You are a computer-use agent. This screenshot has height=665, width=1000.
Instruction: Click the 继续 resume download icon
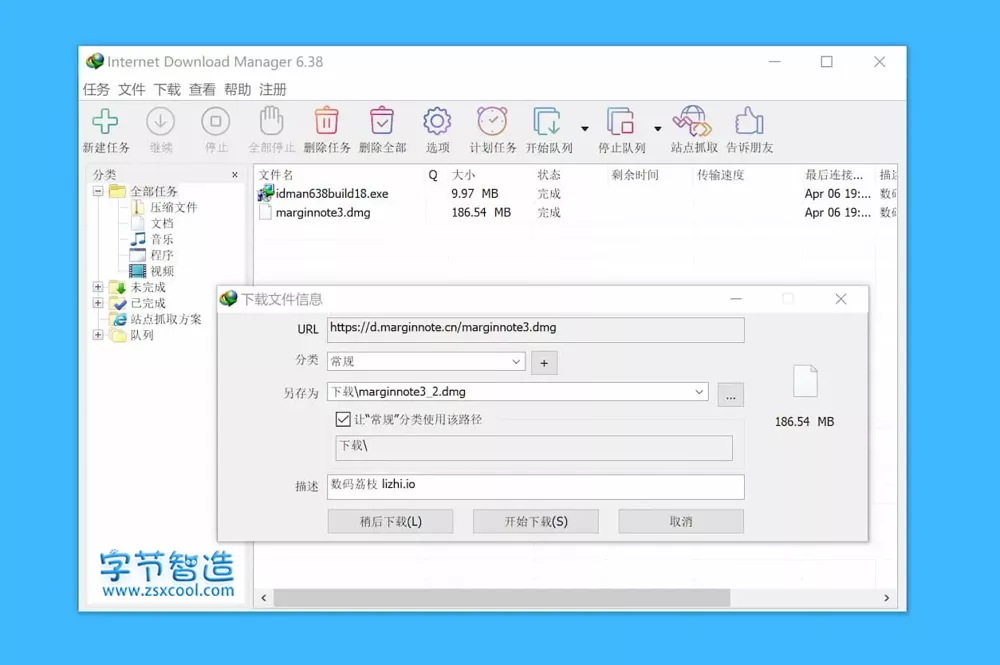pos(161,121)
